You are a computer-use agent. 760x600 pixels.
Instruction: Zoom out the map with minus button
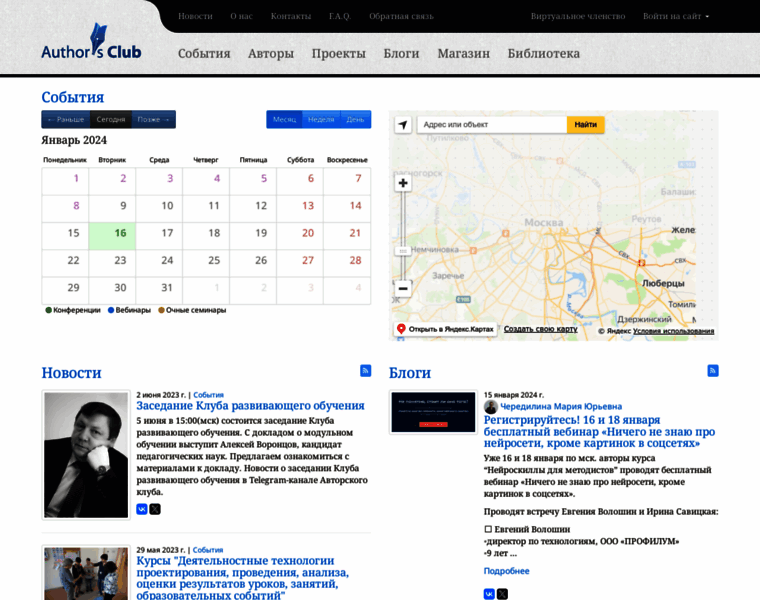coord(403,288)
